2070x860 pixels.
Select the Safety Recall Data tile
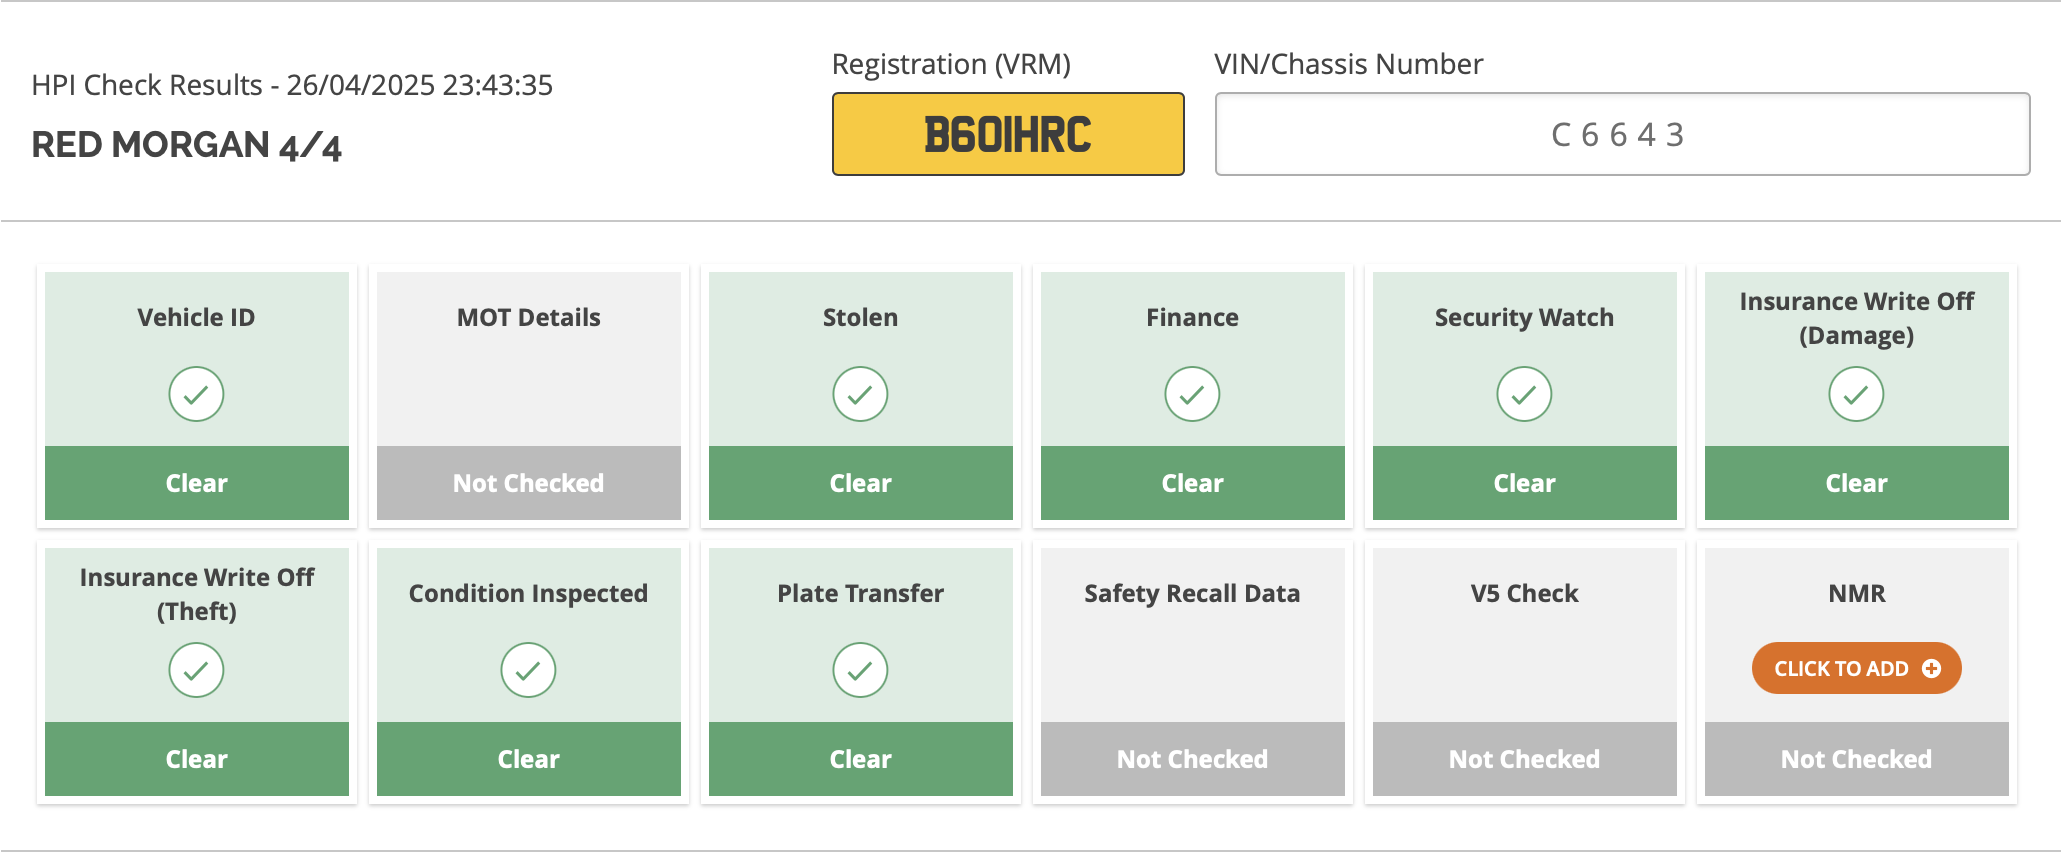point(1193,672)
